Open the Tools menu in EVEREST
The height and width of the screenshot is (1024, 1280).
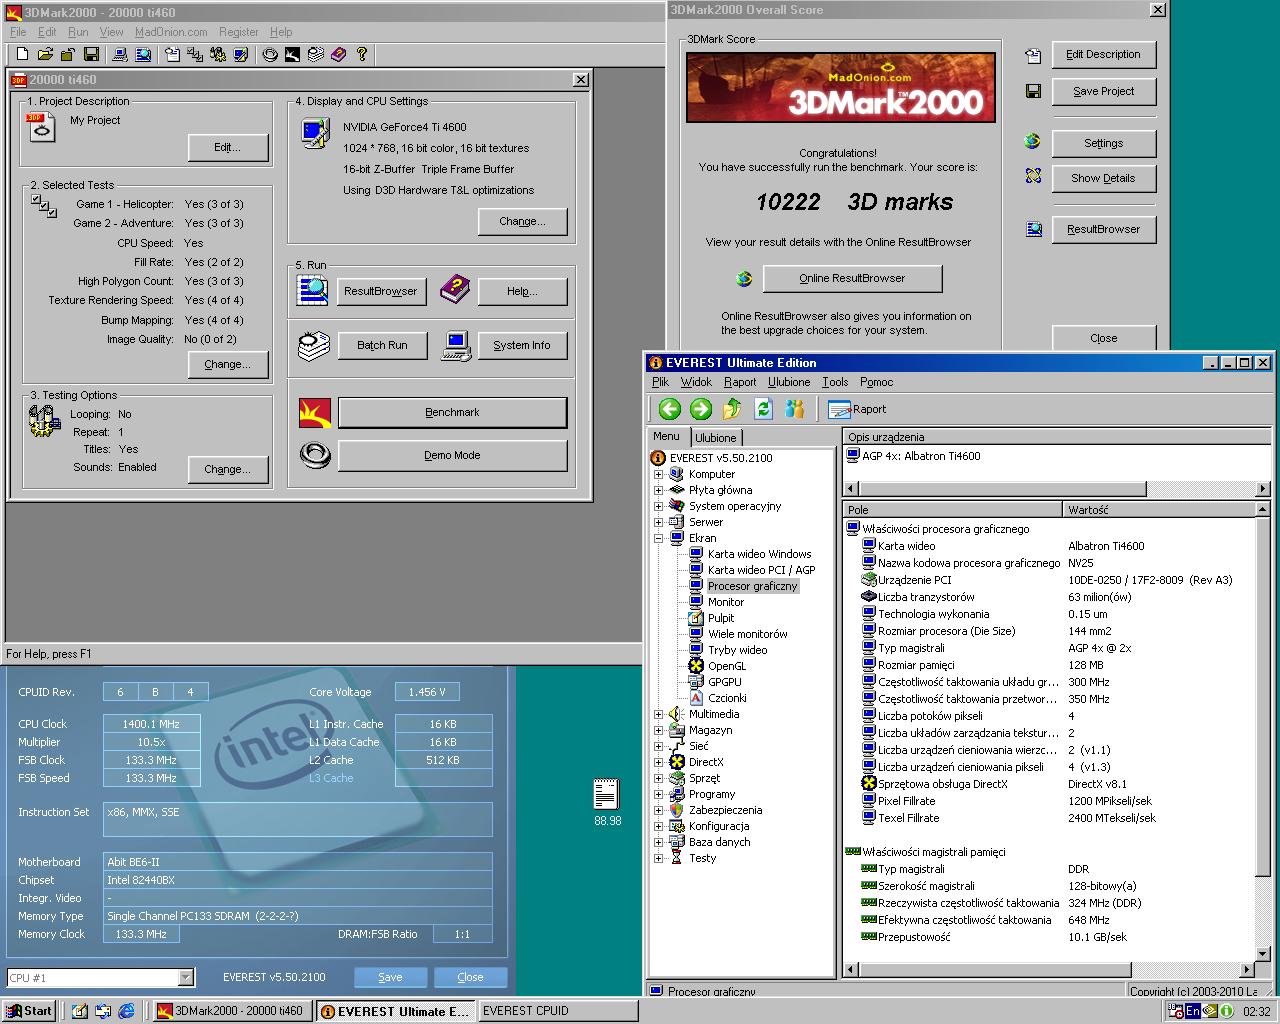click(x=835, y=382)
